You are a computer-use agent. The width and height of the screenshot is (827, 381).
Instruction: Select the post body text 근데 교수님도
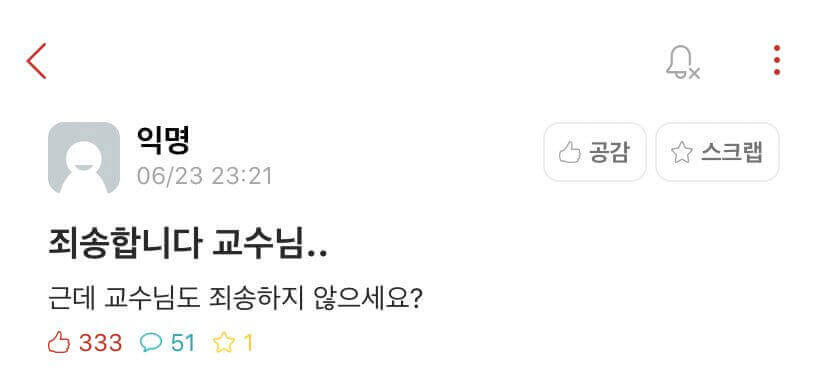point(124,299)
